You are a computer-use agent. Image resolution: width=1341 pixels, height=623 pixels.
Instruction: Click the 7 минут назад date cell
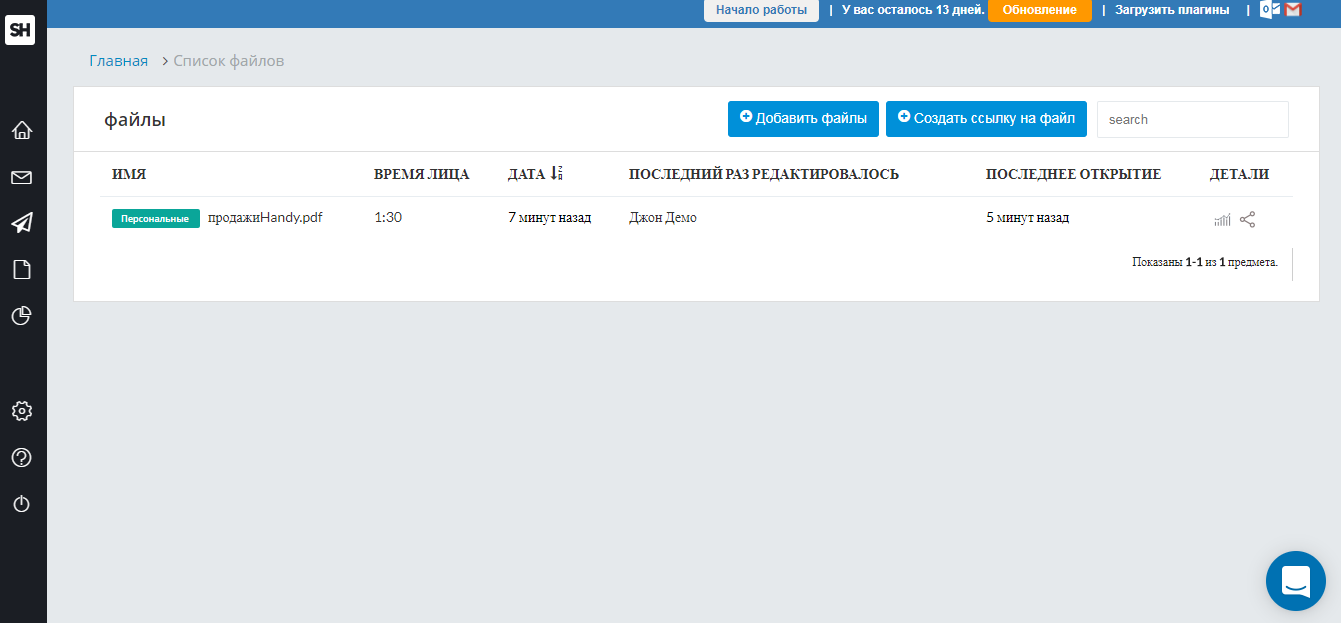tap(550, 218)
